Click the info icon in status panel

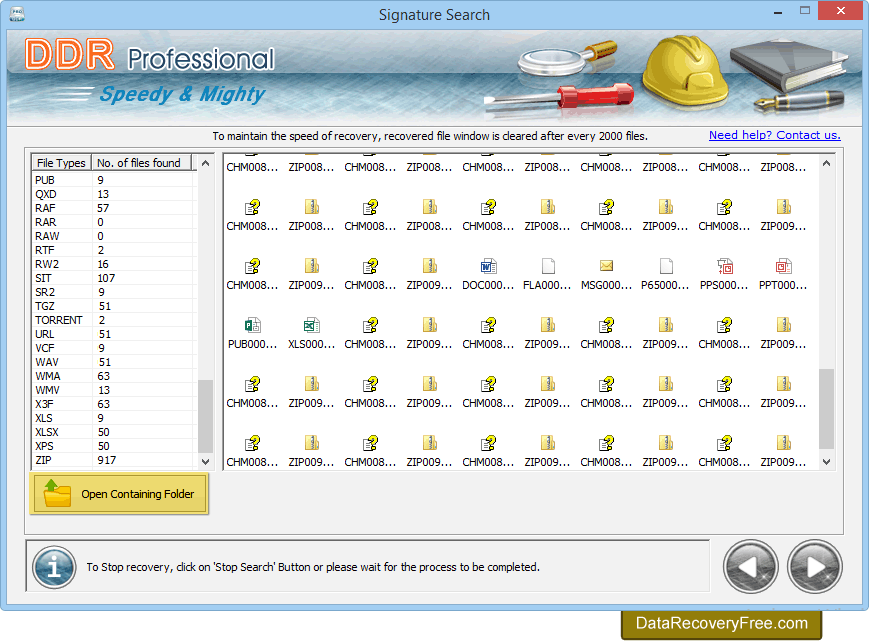54,567
